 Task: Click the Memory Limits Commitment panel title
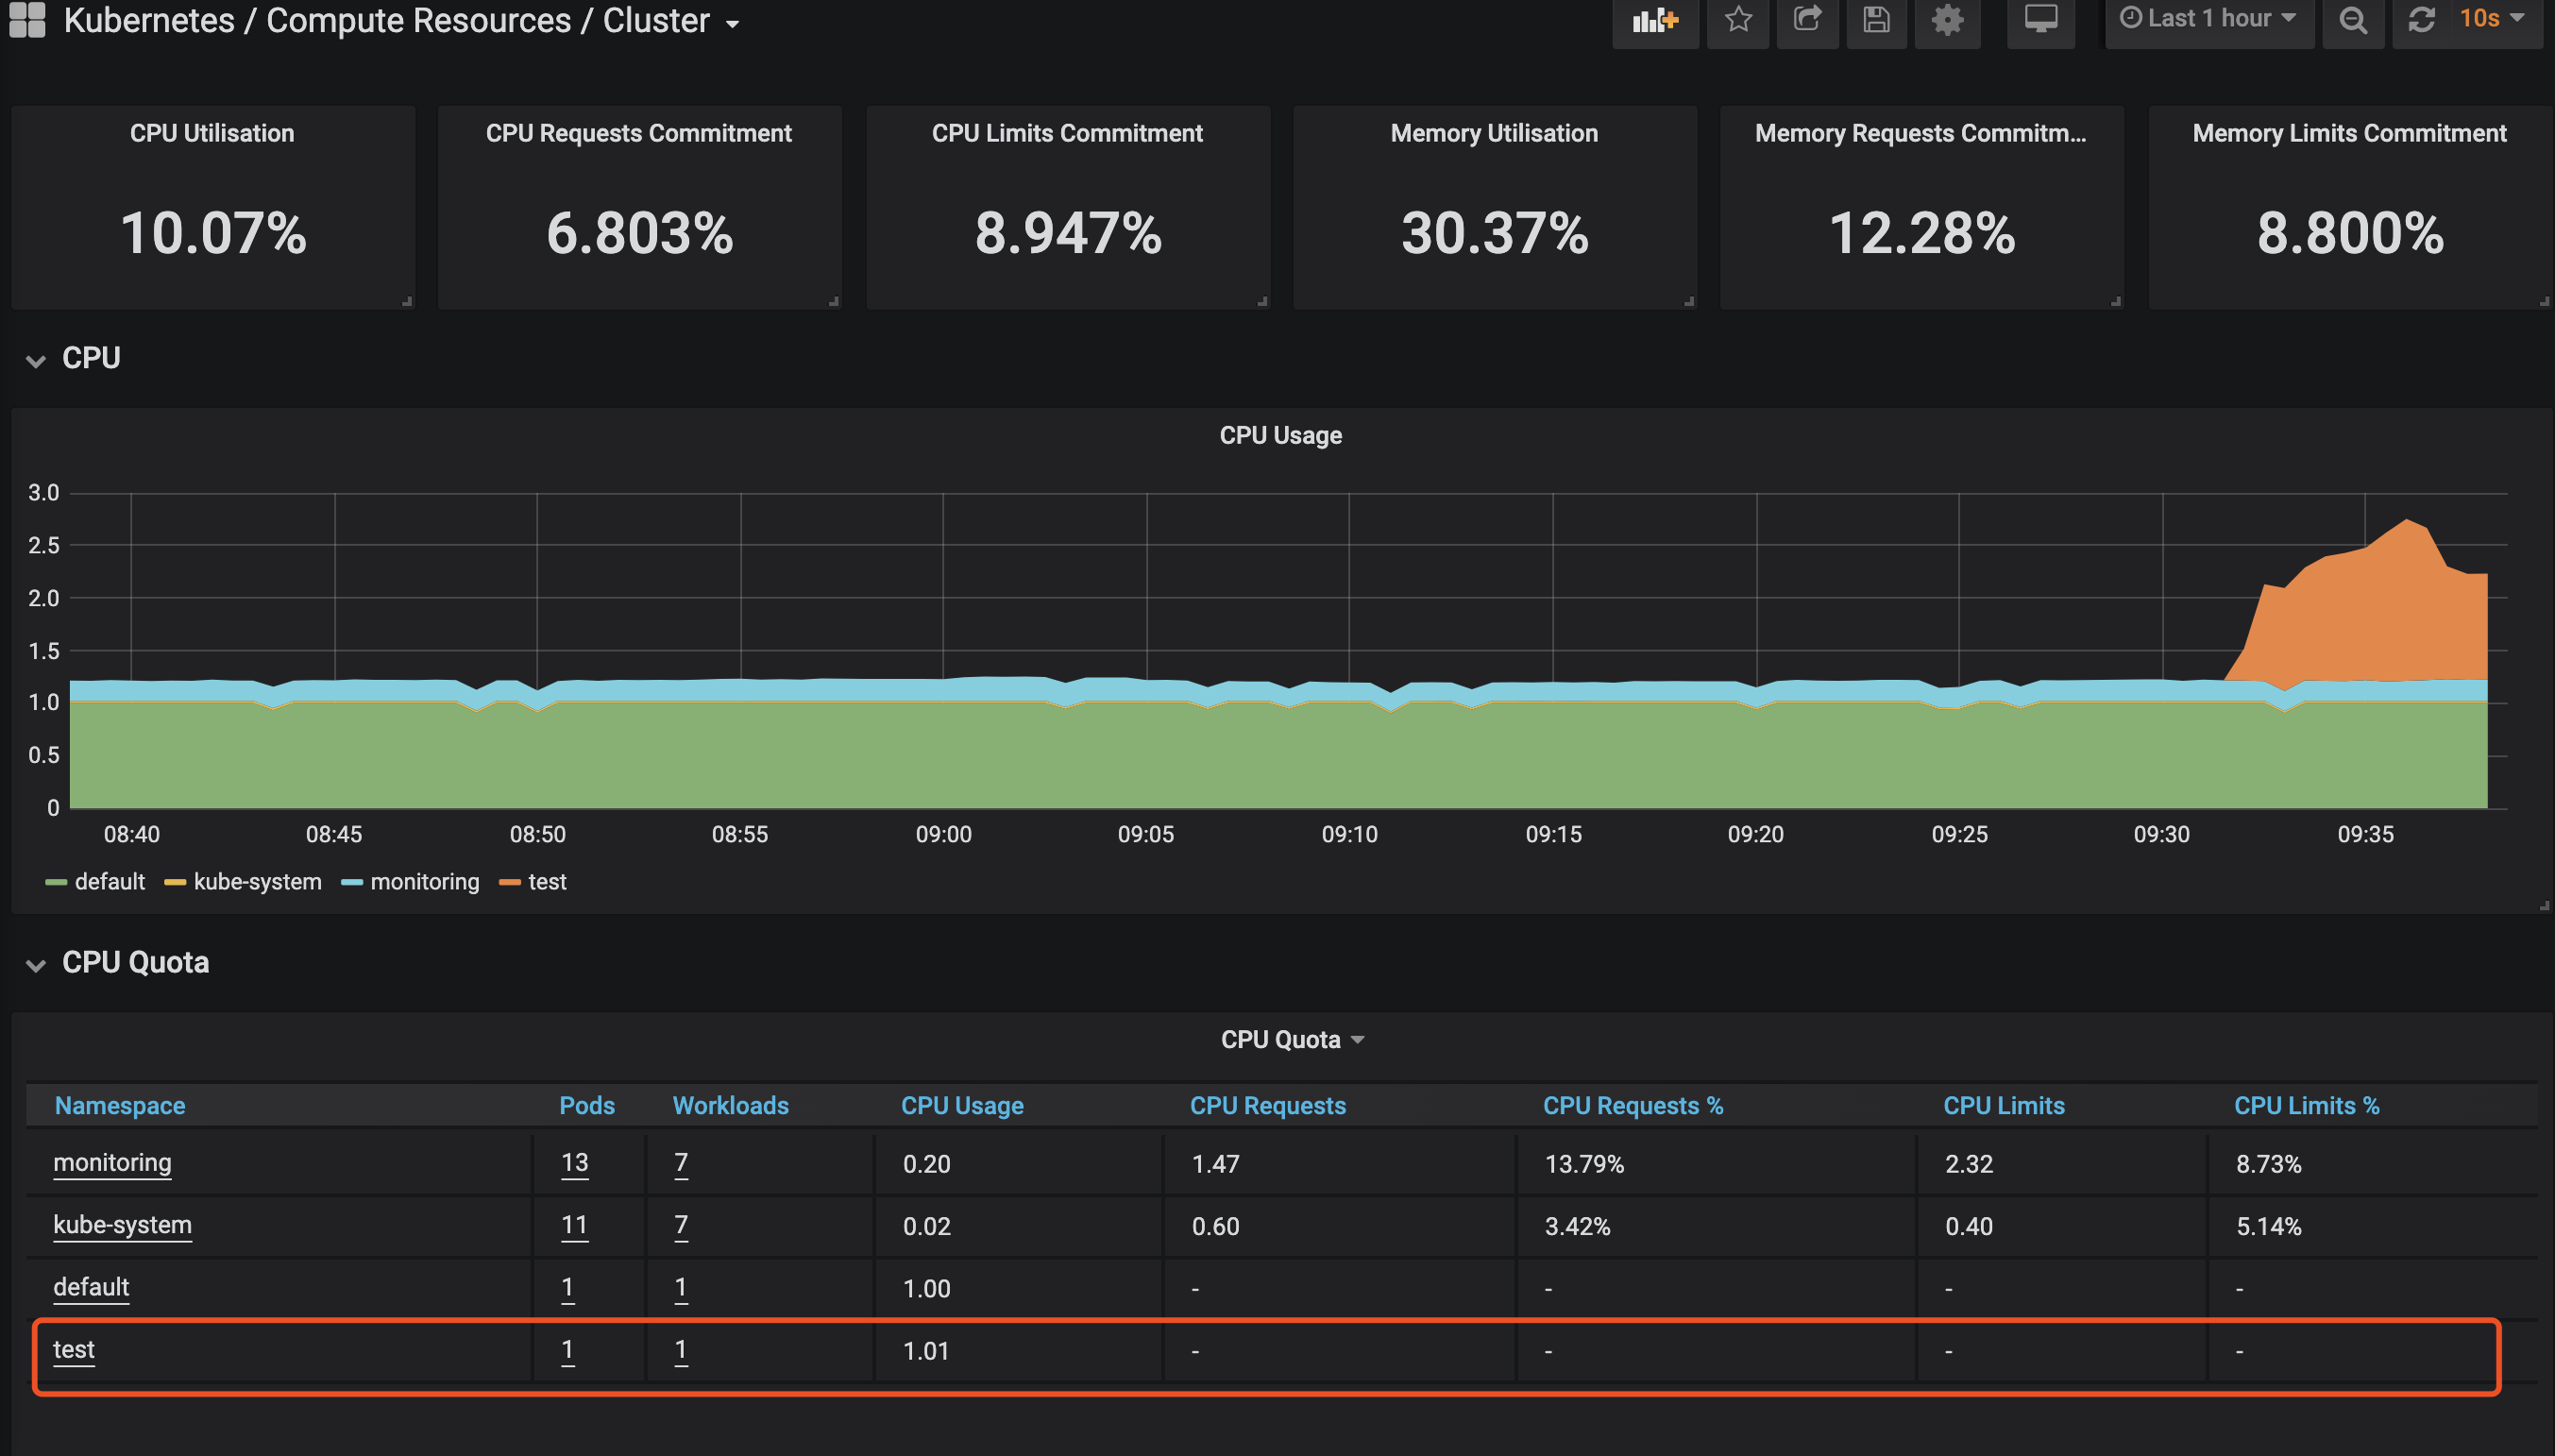point(2349,133)
